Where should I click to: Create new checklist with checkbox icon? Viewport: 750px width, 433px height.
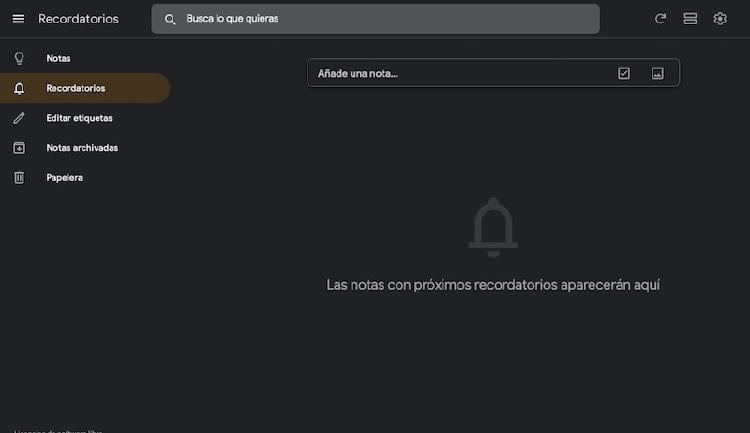tap(624, 73)
